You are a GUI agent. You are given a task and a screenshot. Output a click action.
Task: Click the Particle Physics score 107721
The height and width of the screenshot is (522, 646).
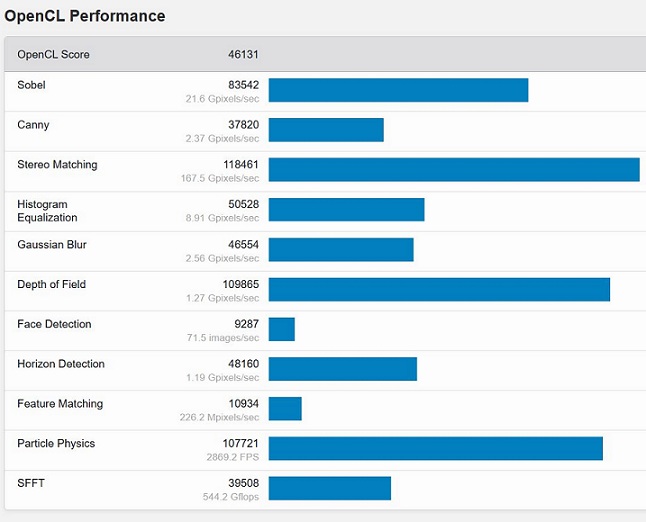[x=241, y=443]
